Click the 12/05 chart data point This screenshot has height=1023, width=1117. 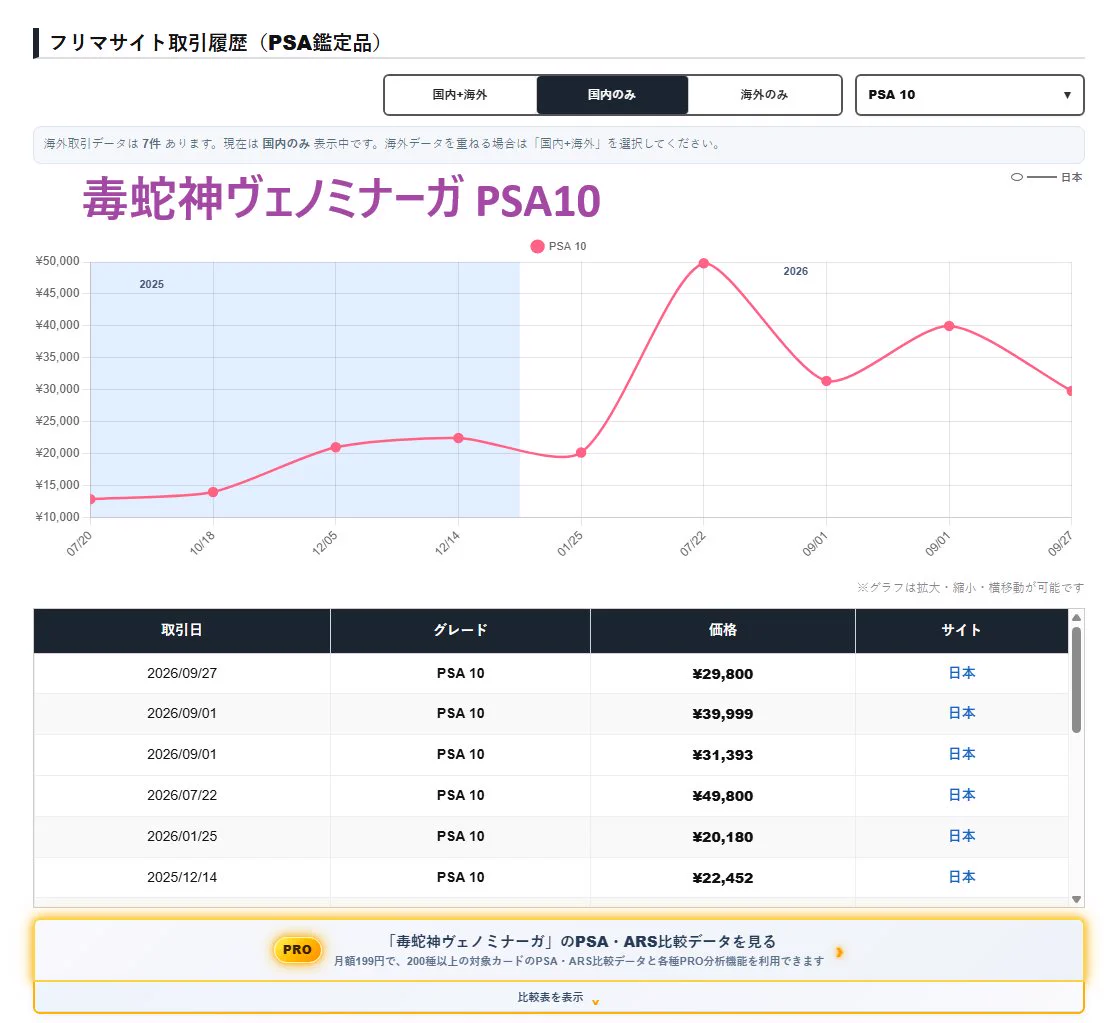click(336, 447)
